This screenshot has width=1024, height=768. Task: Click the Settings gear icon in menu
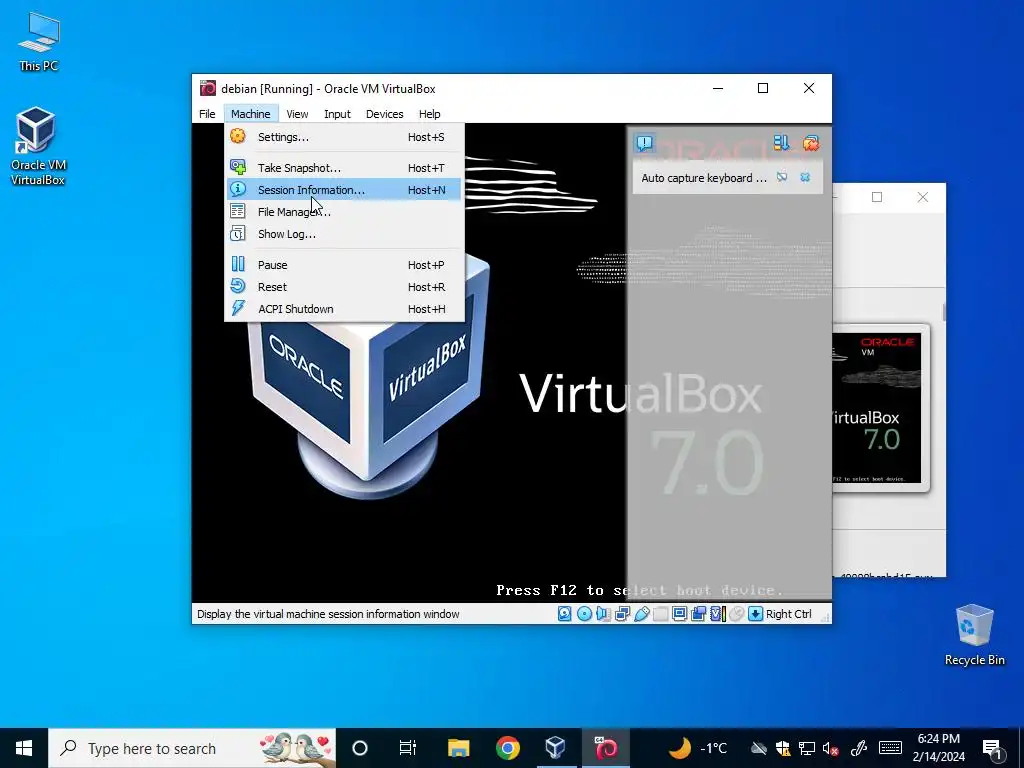(238, 136)
